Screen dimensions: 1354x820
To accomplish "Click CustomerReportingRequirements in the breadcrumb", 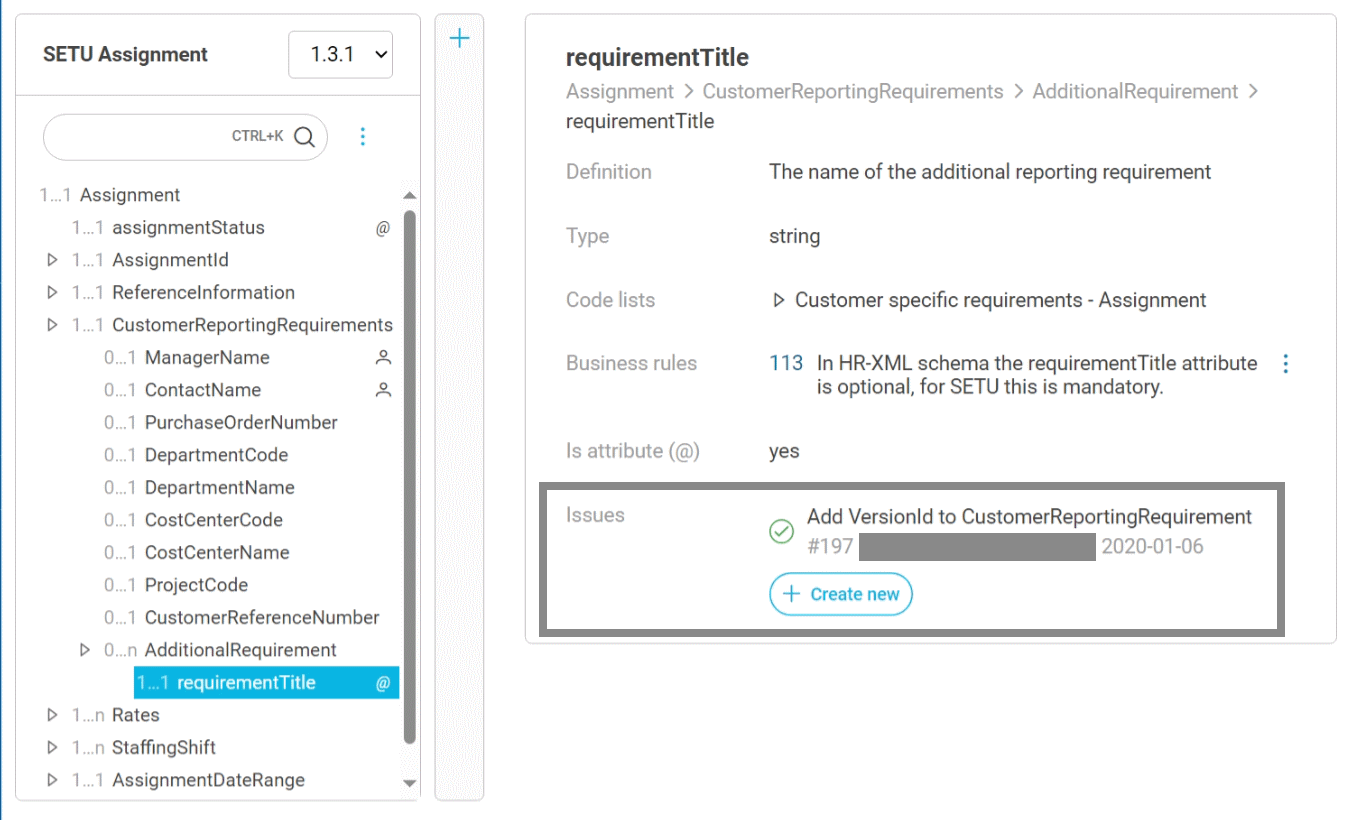I will pyautogui.click(x=853, y=92).
